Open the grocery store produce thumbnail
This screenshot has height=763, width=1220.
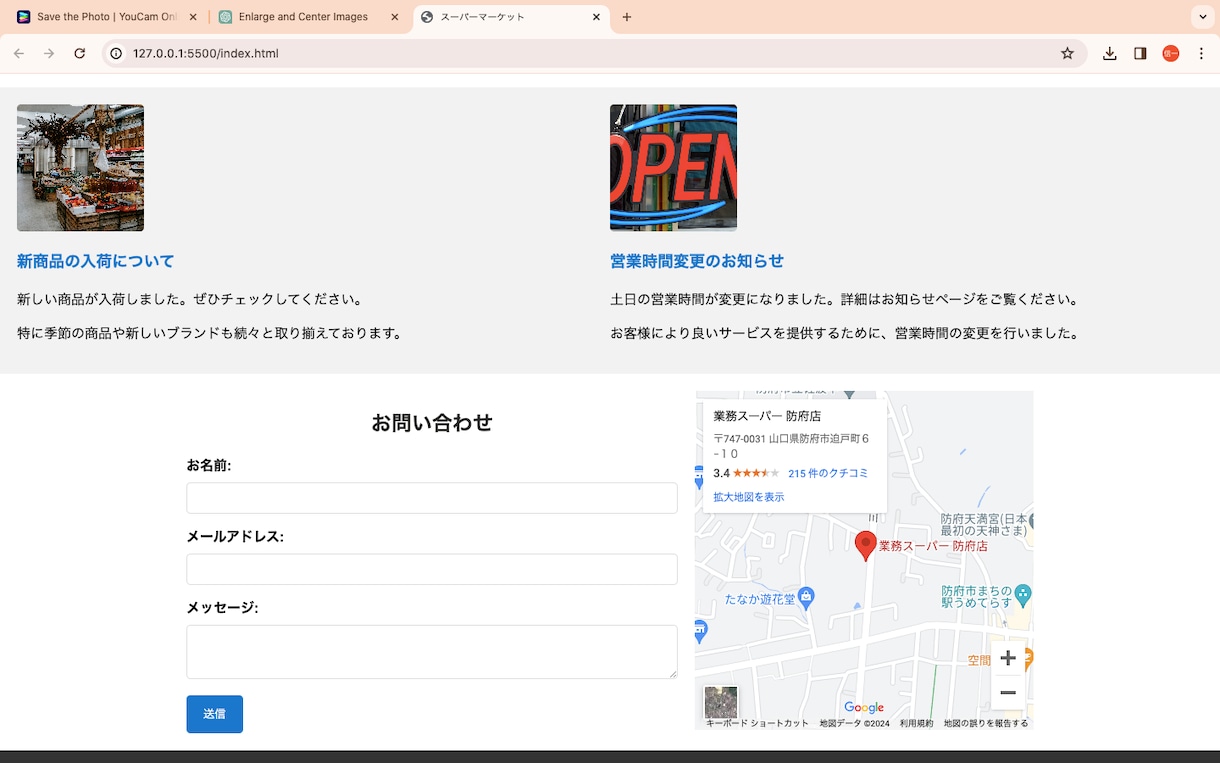point(80,168)
